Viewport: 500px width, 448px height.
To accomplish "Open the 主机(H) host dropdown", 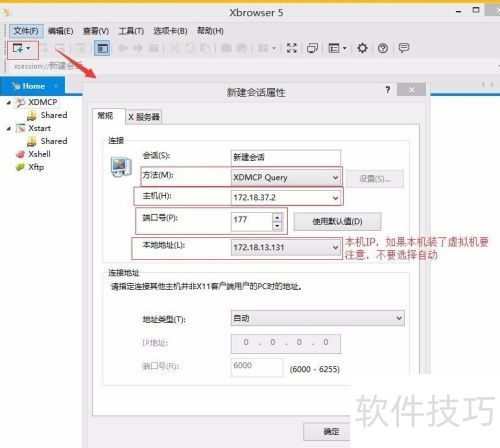I will (x=286, y=198).
